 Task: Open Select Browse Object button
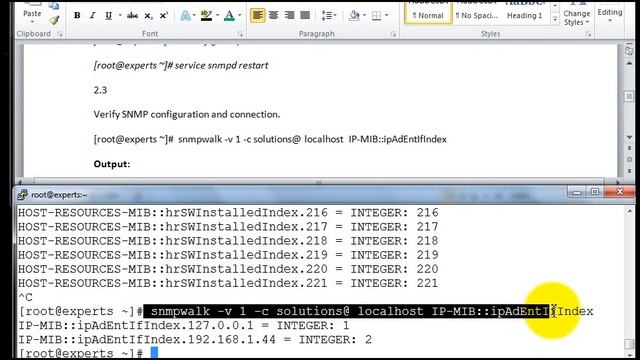(629, 159)
